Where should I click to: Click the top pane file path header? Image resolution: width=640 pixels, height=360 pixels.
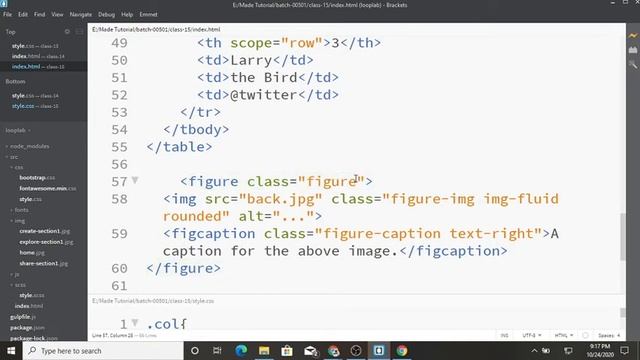click(x=156, y=29)
